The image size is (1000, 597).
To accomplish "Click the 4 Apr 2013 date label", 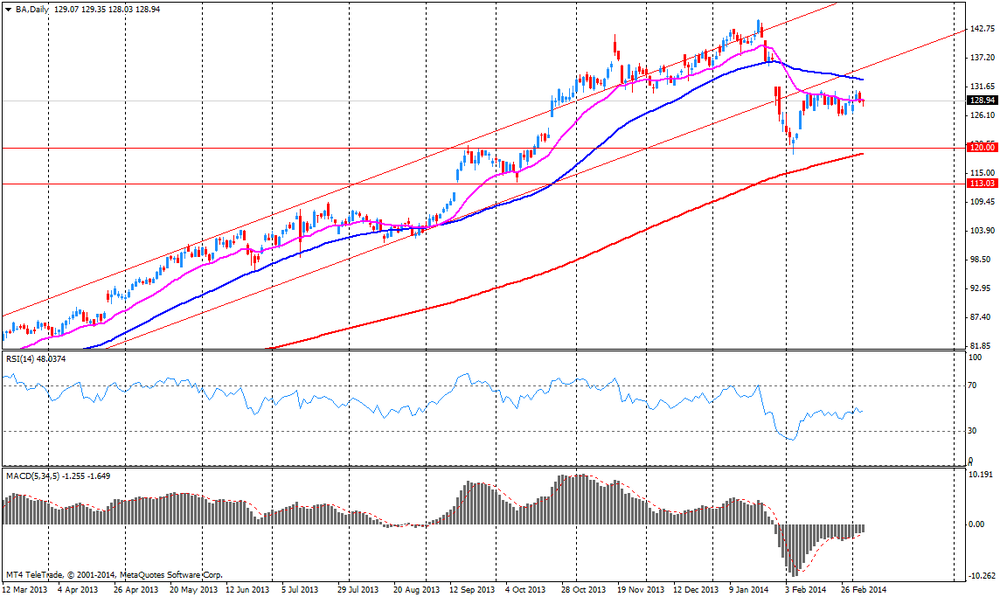I will click(x=78, y=589).
